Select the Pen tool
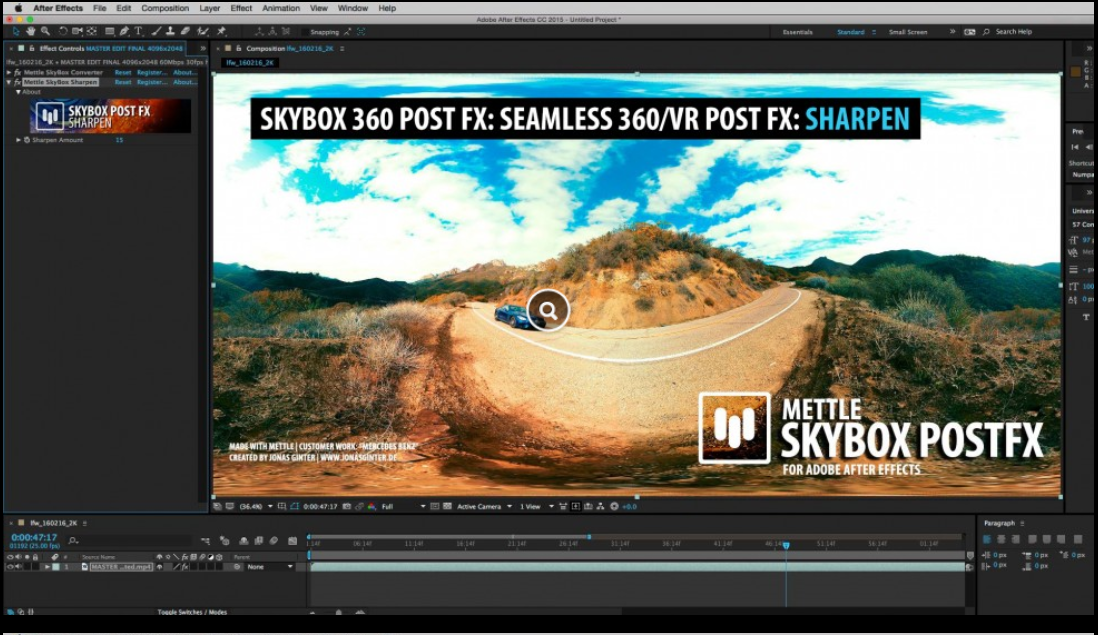The height and width of the screenshot is (635, 1098). (x=124, y=32)
